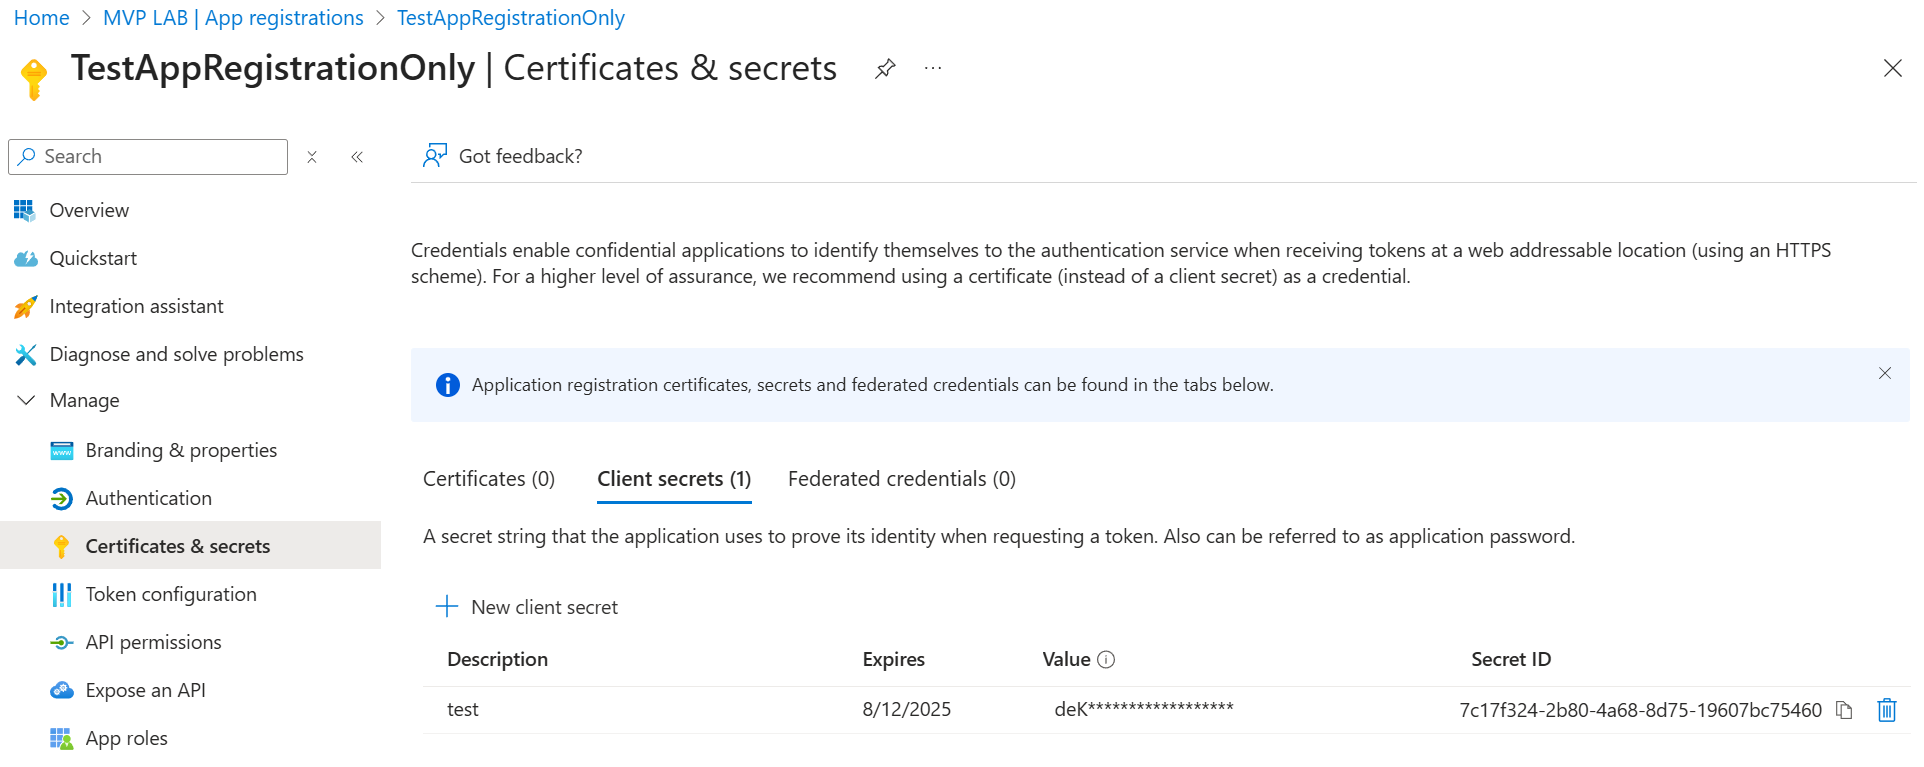Viewport: 1924px width, 767px height.
Task: Click the Expose an API cloud icon
Action: point(62,690)
